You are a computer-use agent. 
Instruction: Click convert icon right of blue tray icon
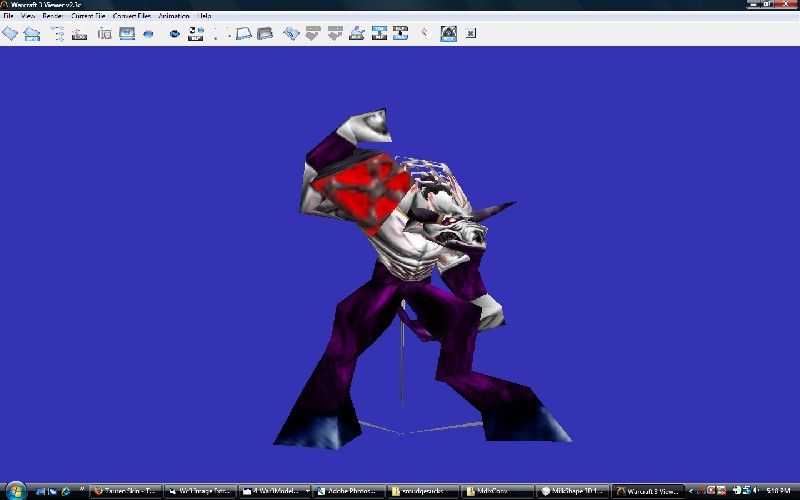tap(379, 34)
